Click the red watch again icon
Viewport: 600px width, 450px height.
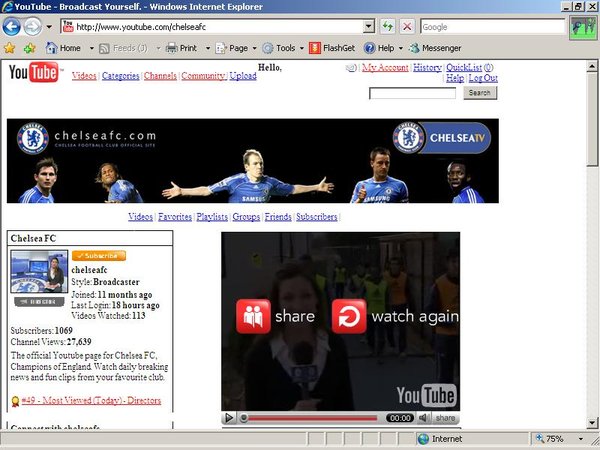[x=349, y=316]
